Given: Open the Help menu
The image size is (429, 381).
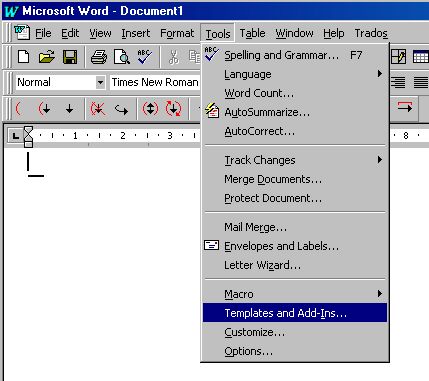Looking at the screenshot, I should [333, 33].
